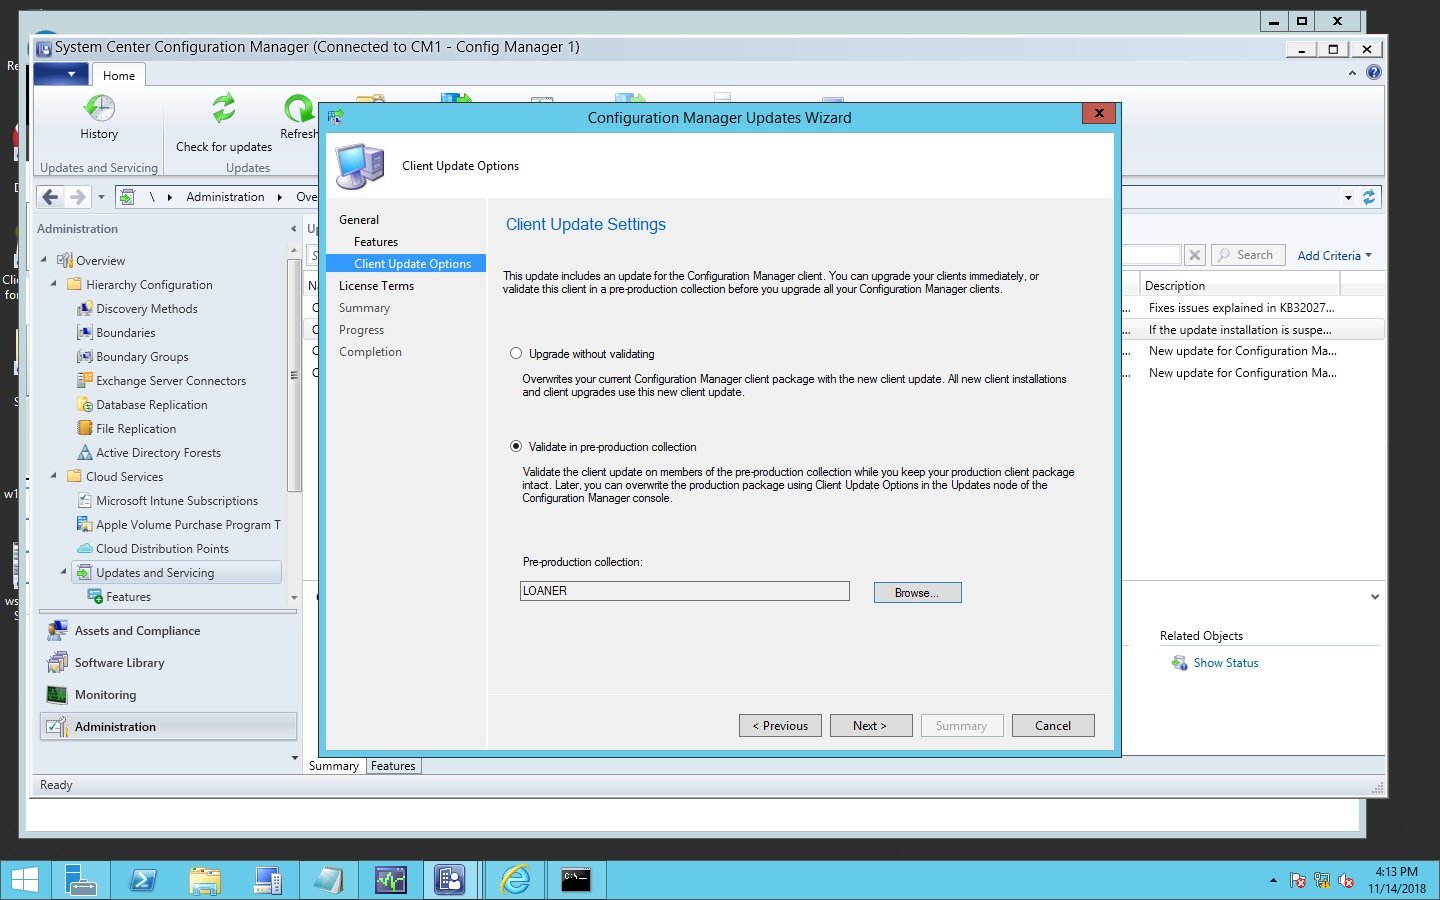Collapse Updates and Servicing node
Screen dimensions: 1440x900
(x=64, y=572)
